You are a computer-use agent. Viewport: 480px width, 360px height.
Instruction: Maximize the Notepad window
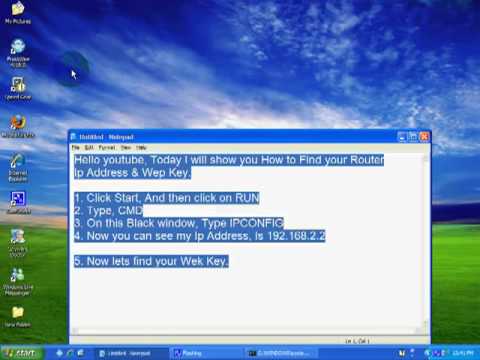(413, 137)
